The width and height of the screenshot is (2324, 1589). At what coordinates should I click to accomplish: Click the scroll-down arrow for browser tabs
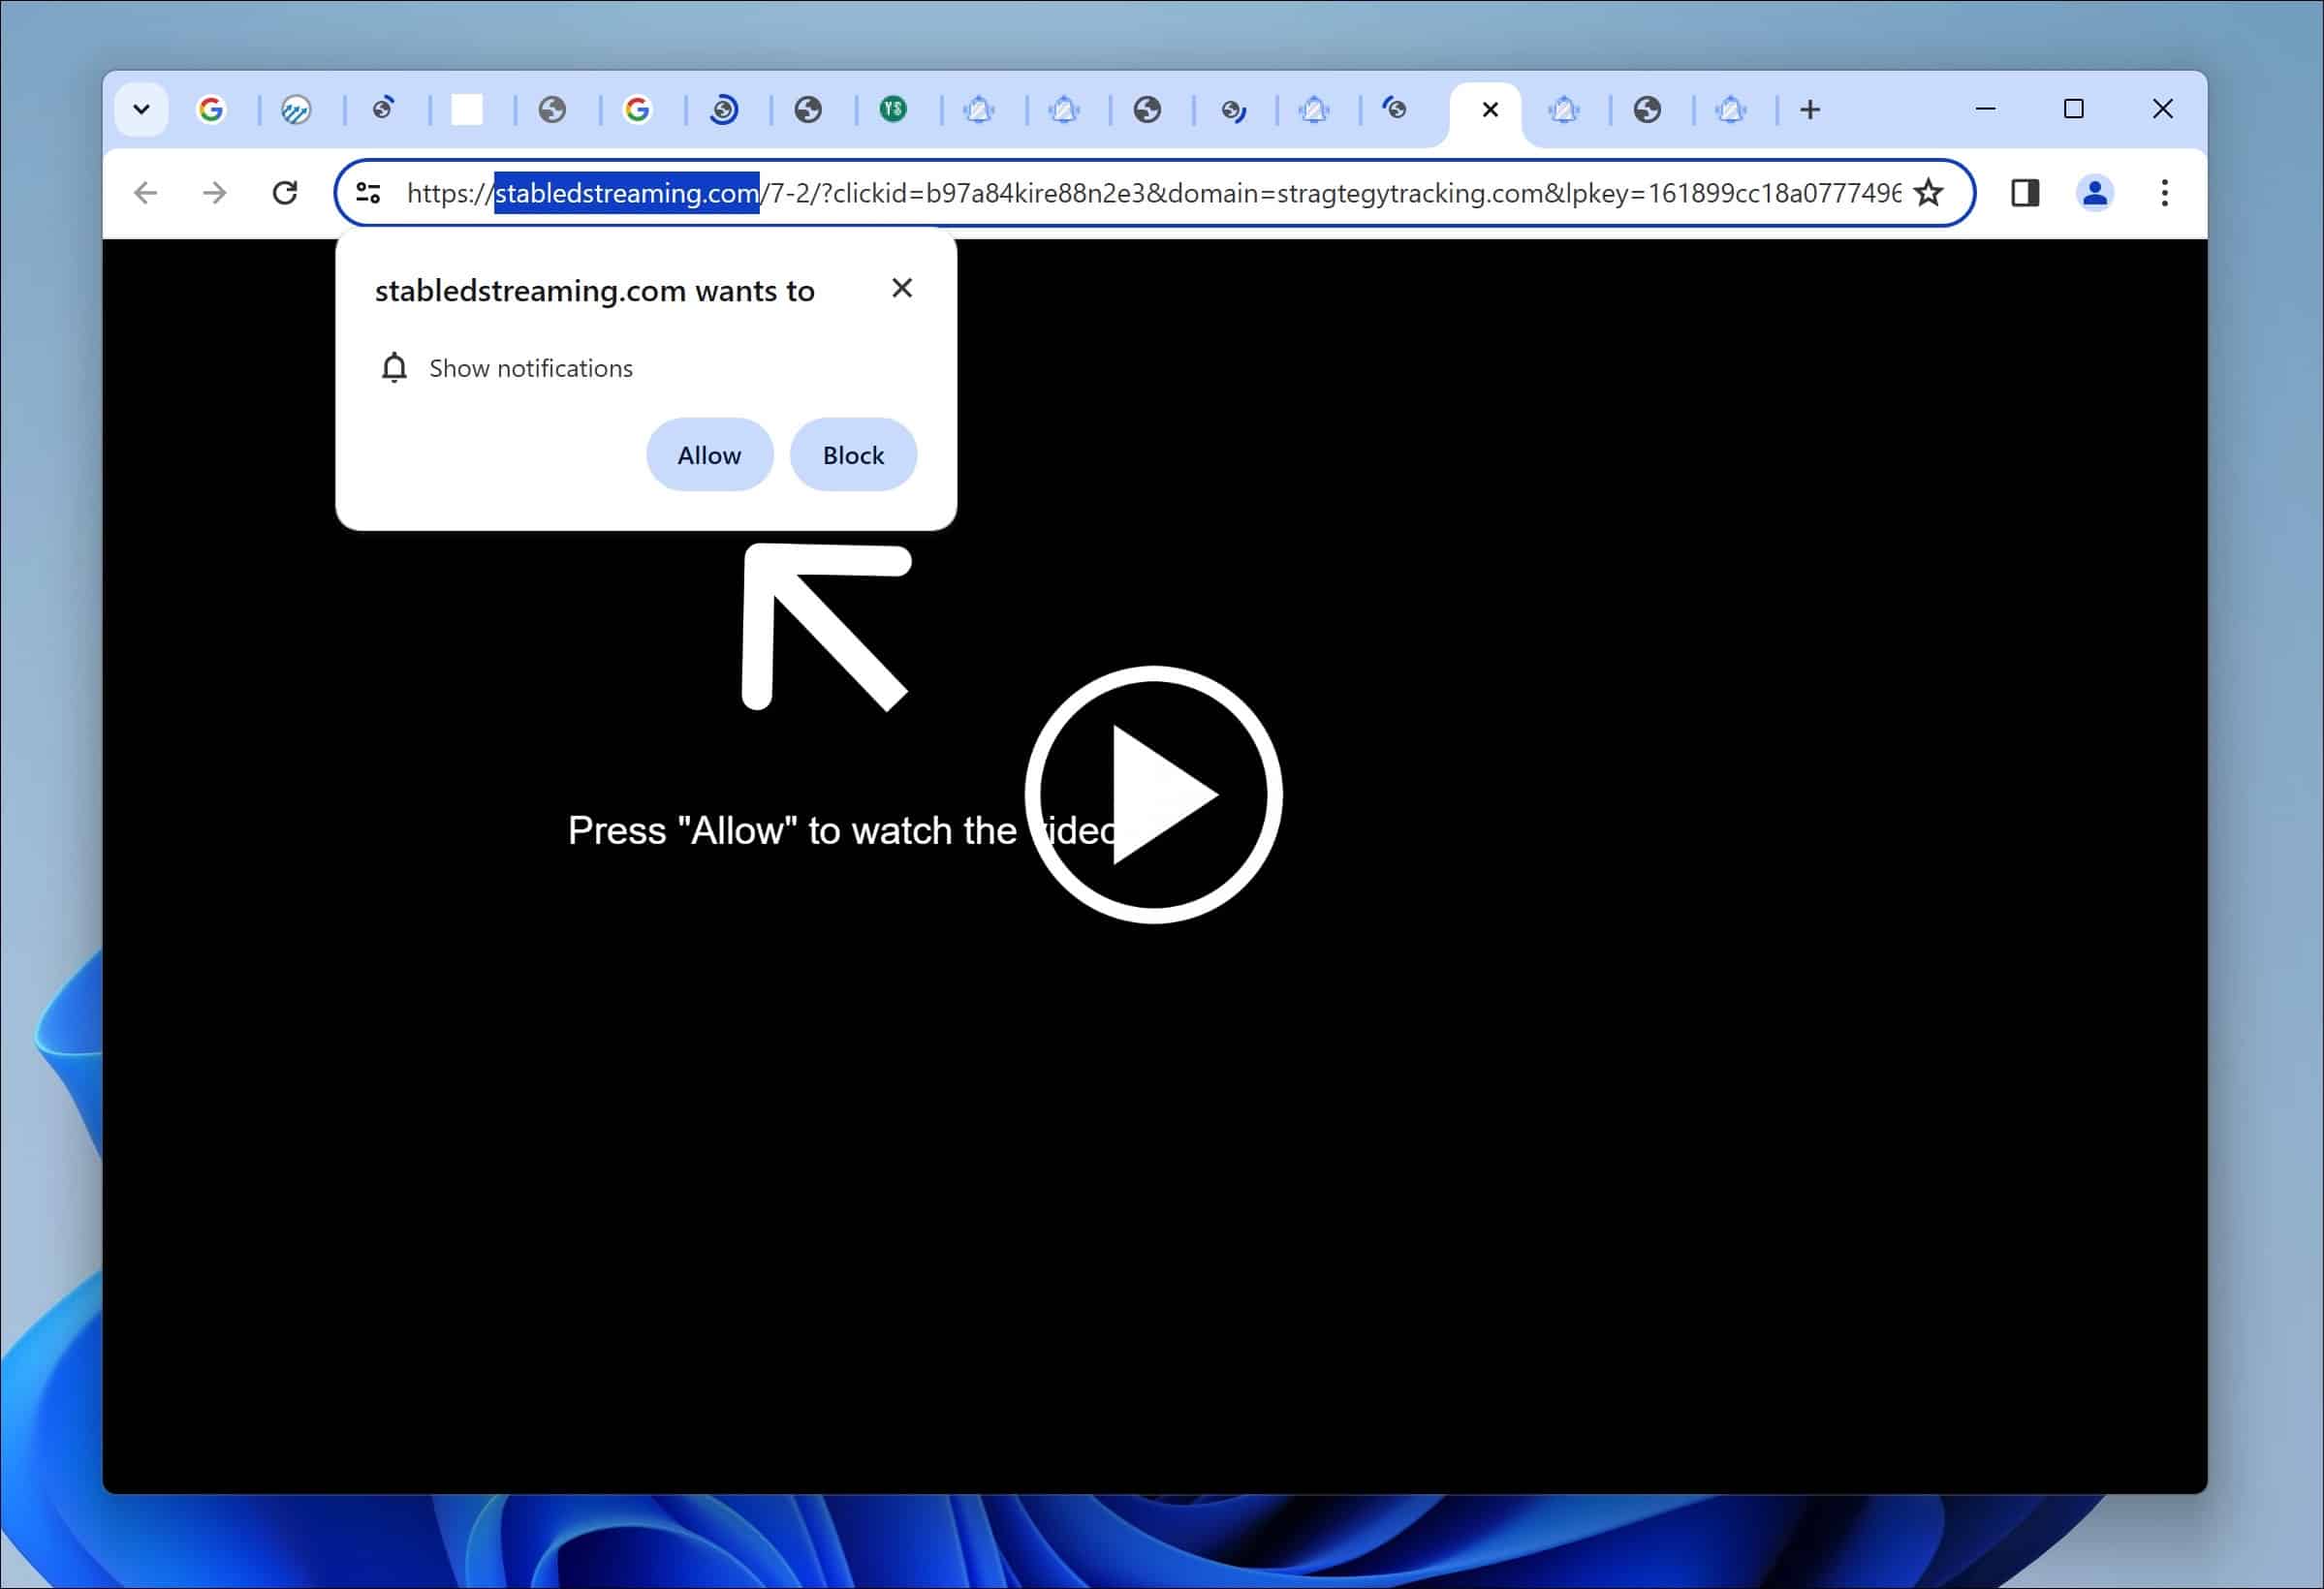141,109
